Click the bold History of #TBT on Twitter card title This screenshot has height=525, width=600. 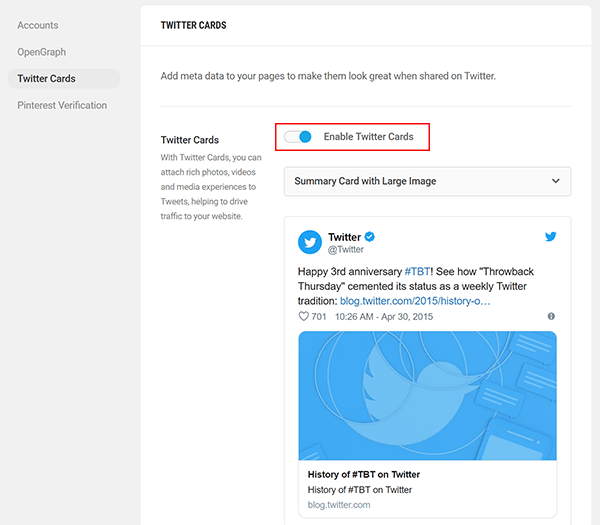(x=364, y=474)
